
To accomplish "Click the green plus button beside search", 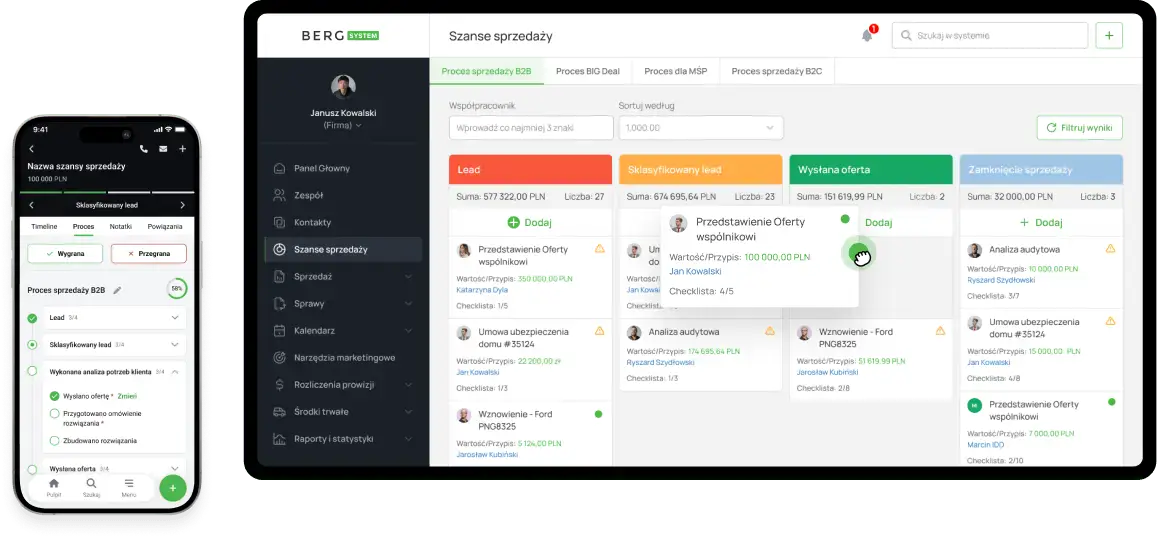I will tap(1109, 35).
